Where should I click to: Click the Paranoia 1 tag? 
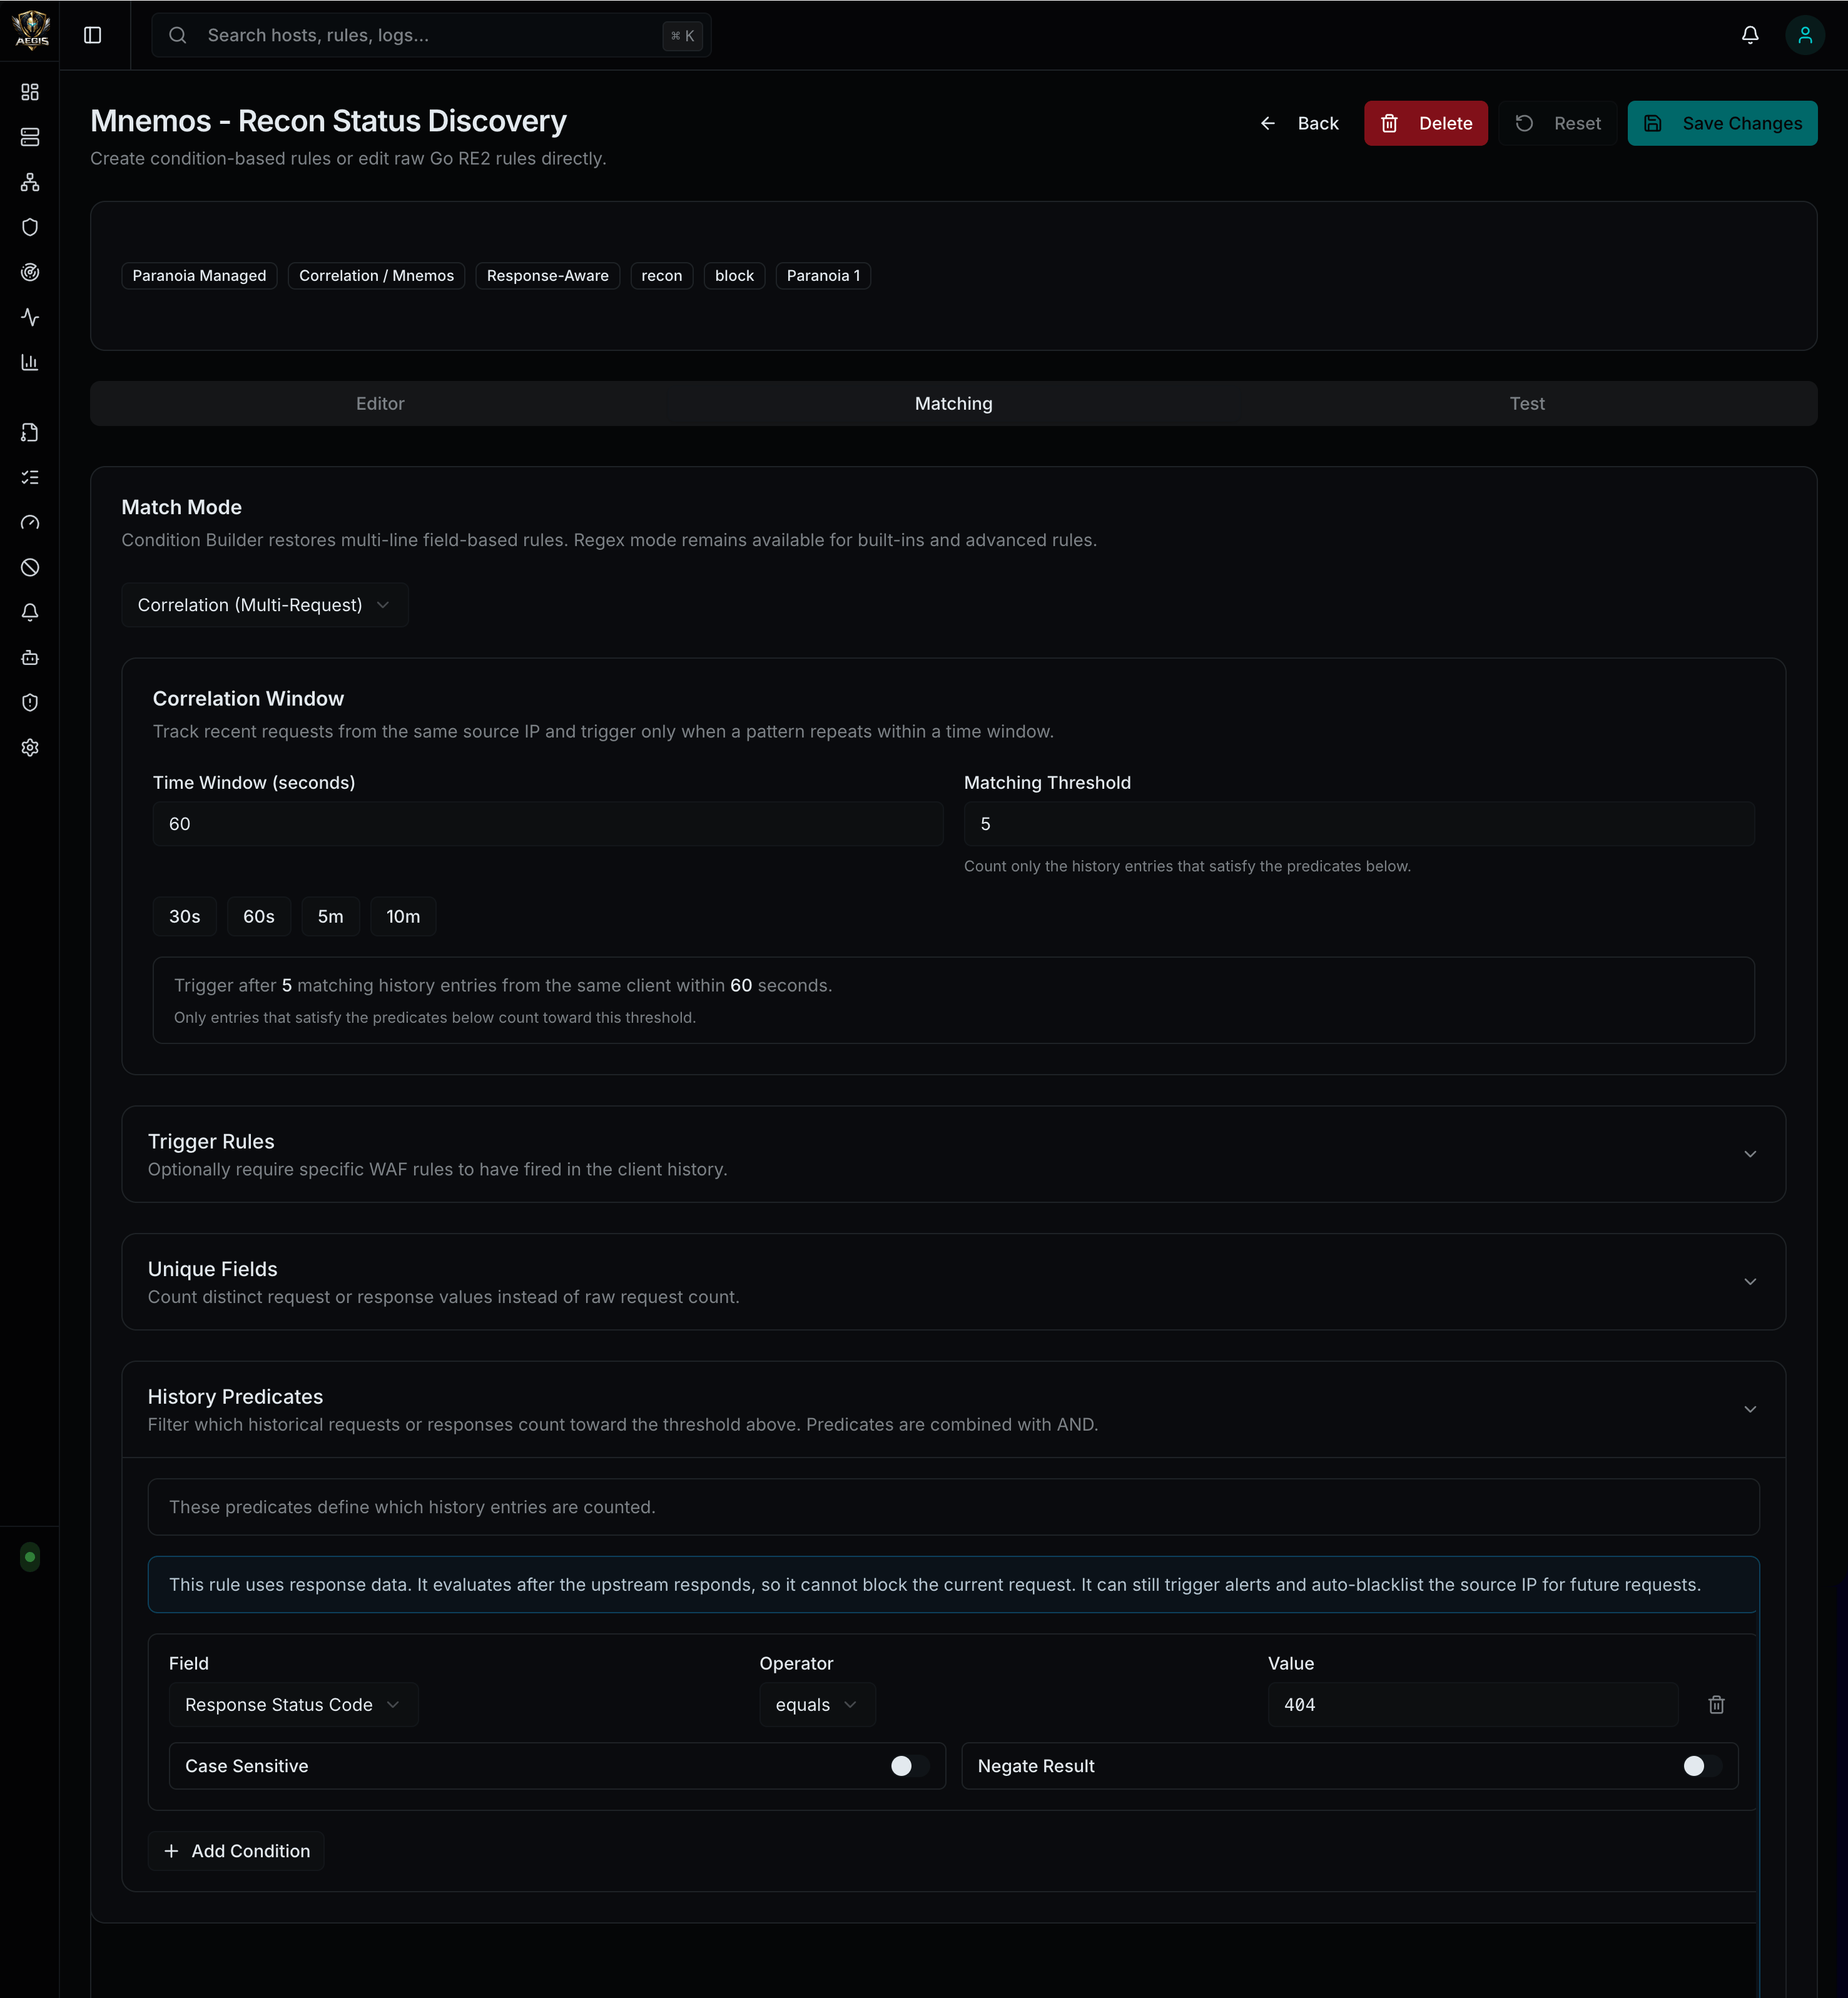(823, 275)
